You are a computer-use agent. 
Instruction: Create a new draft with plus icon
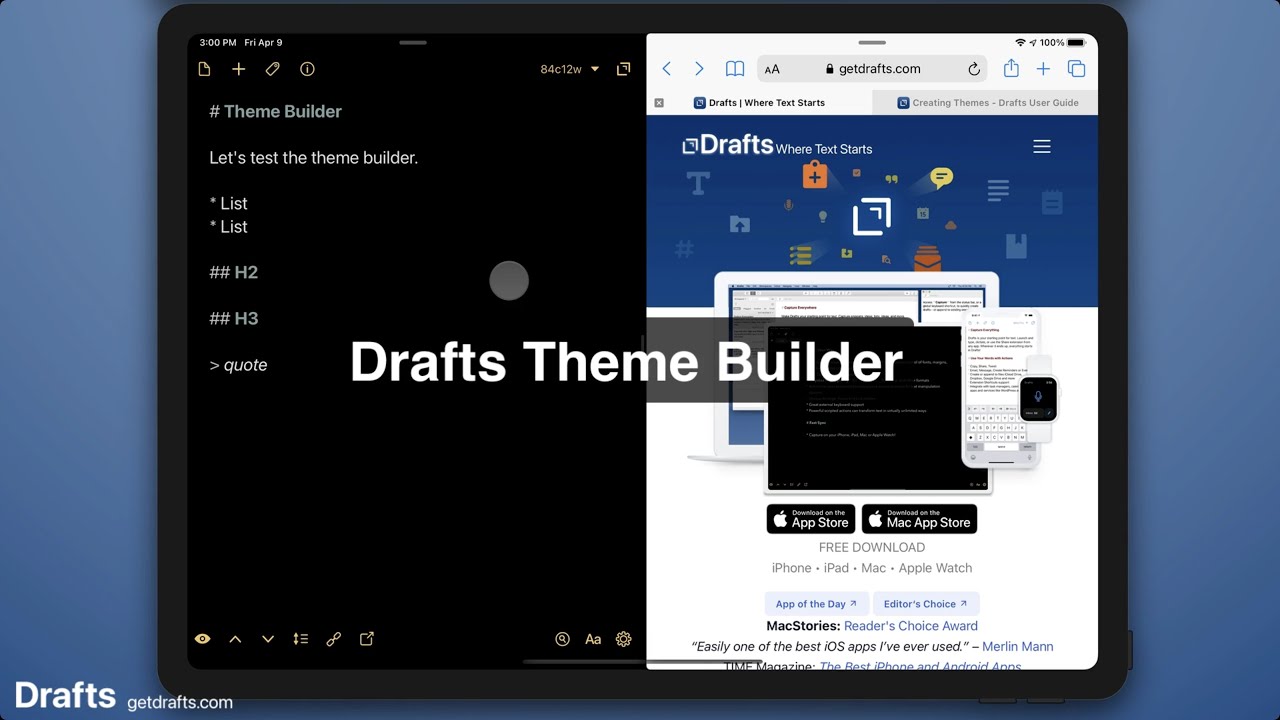click(238, 69)
